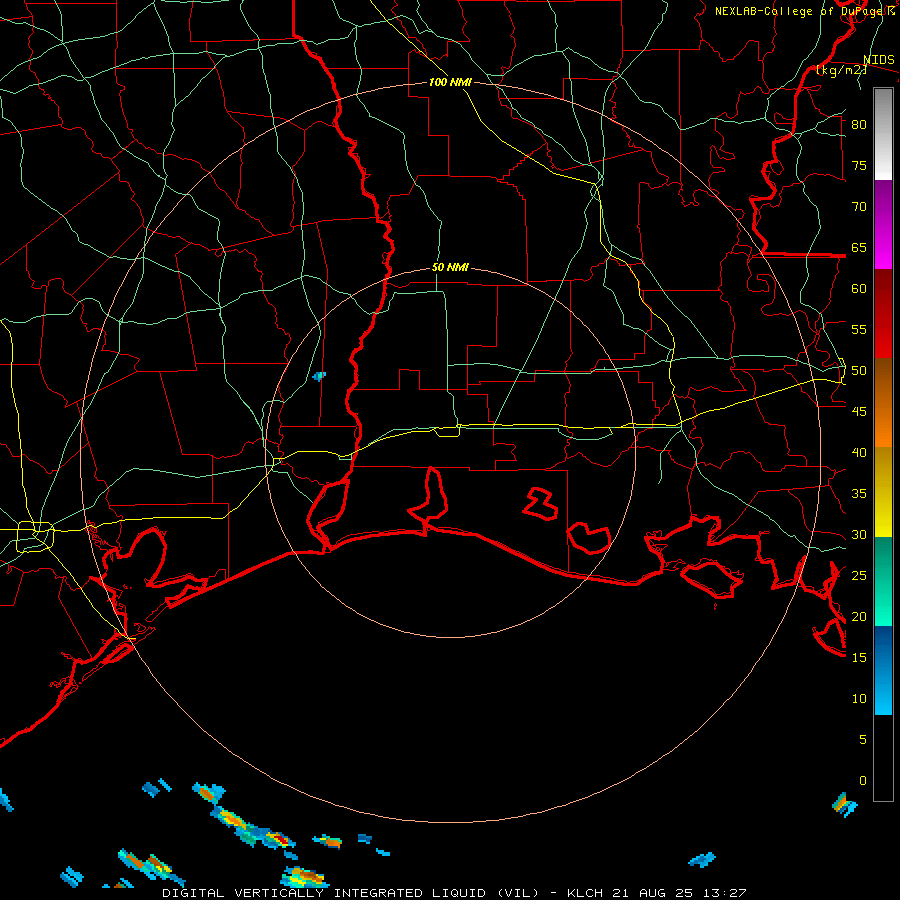The image size is (900, 900).
Task: Click the legend value 60
Action: tap(859, 289)
